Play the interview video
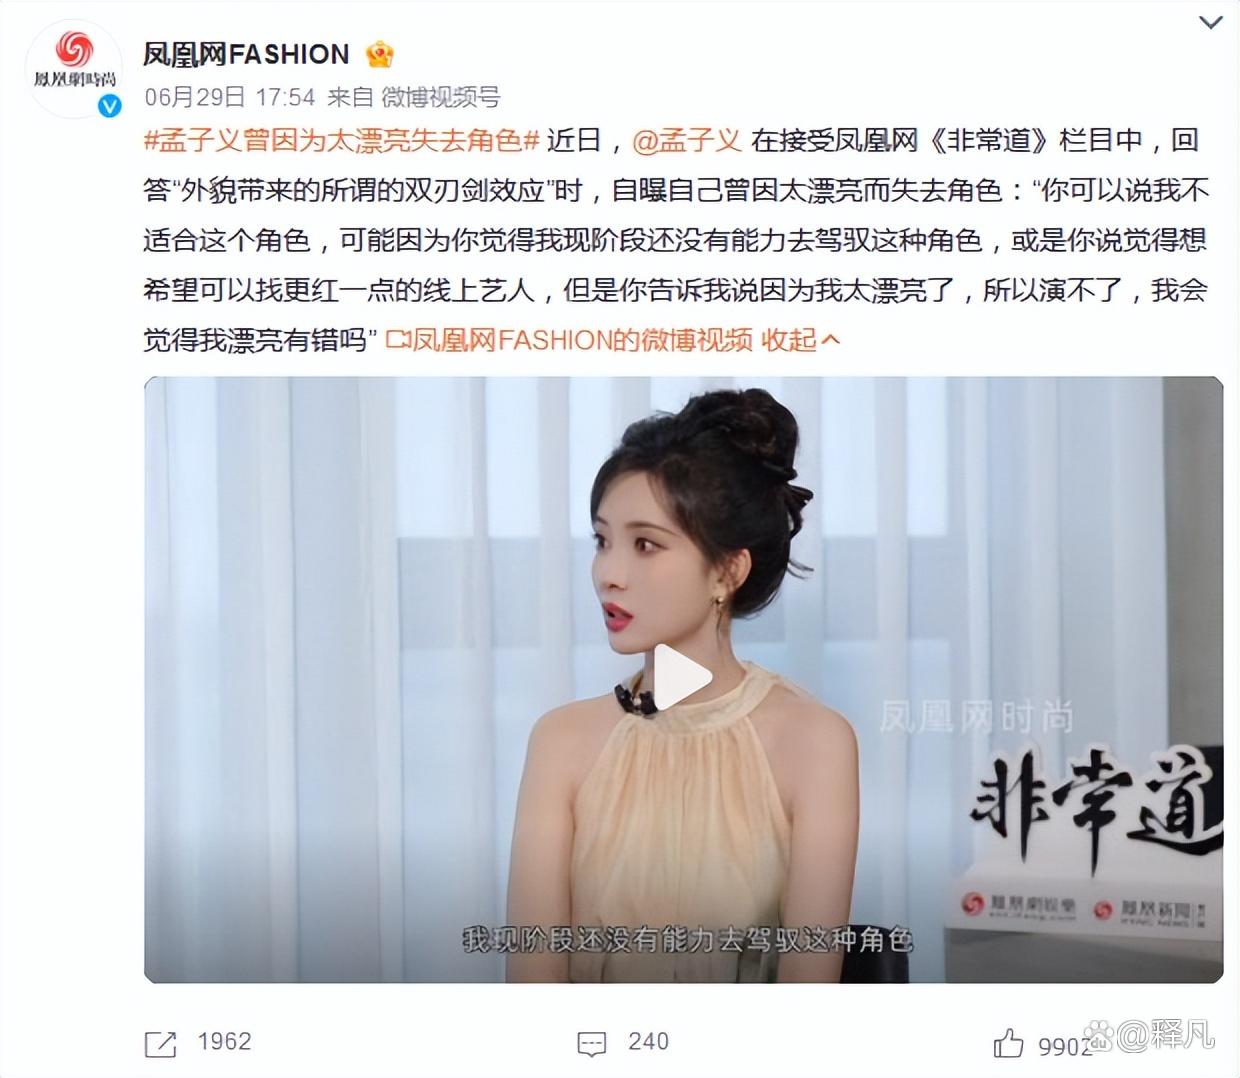Image resolution: width=1240 pixels, height=1078 pixels. click(x=683, y=680)
